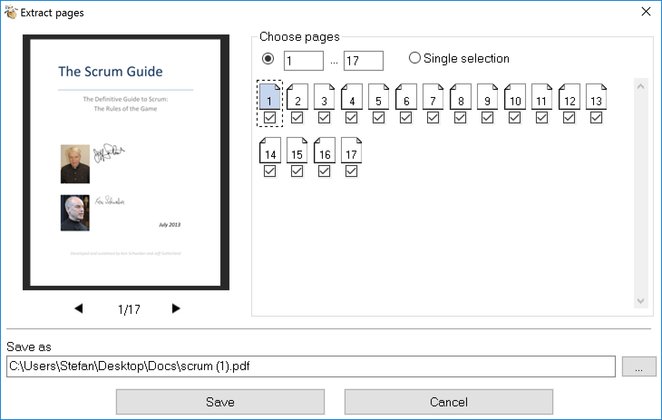Select page 14 icon
This screenshot has height=420, width=662.
[x=270, y=150]
